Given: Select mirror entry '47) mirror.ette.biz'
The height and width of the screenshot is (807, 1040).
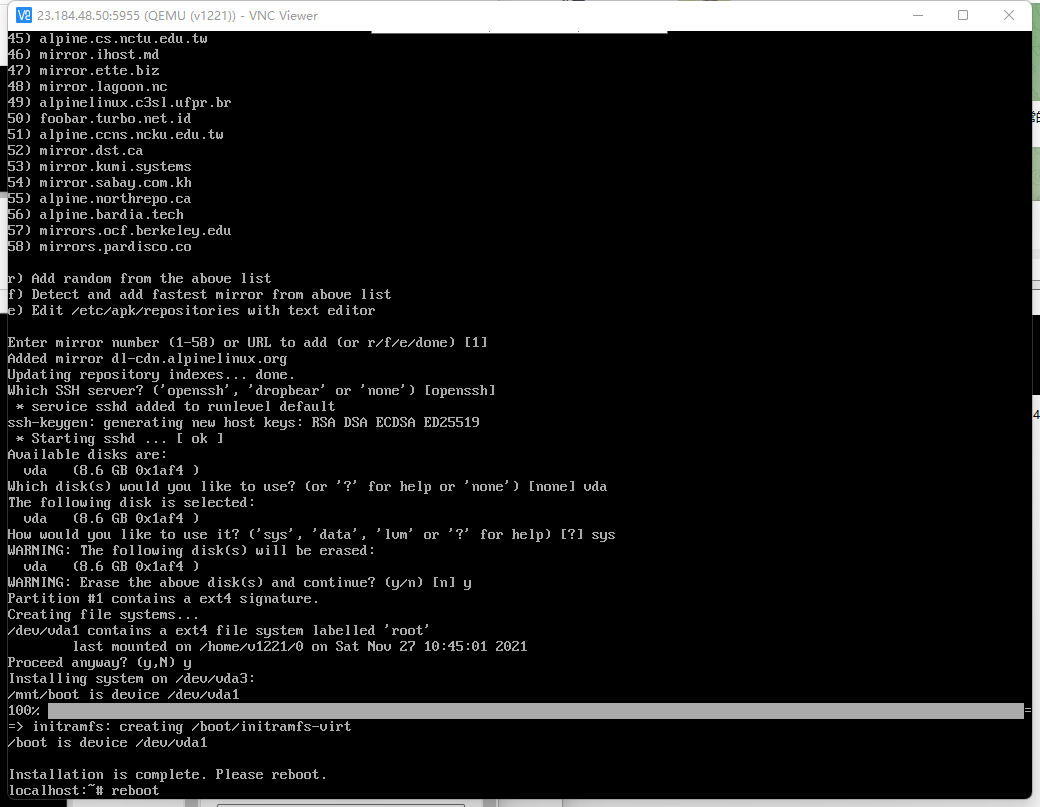Looking at the screenshot, I should (84, 70).
